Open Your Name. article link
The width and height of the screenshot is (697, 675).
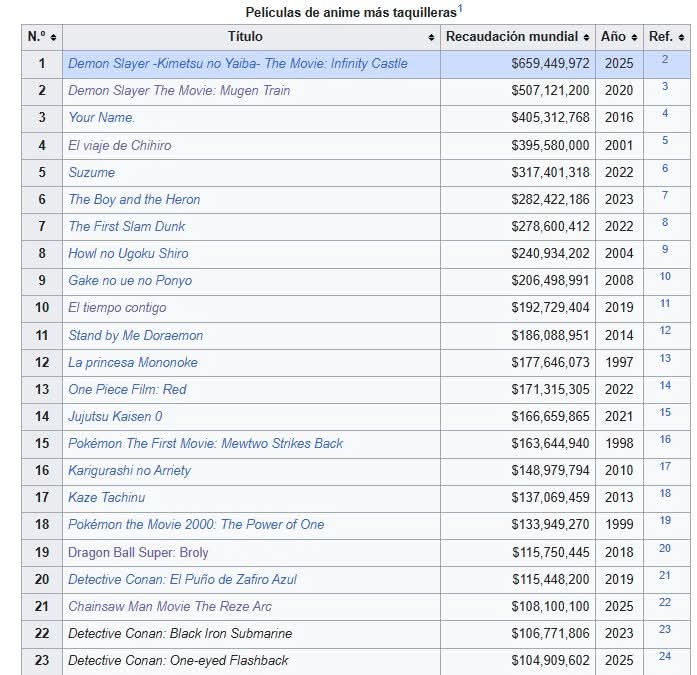(x=101, y=117)
